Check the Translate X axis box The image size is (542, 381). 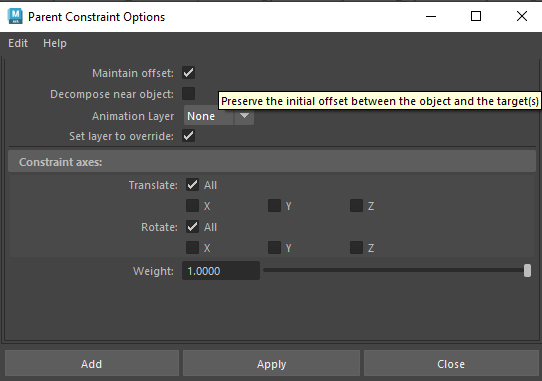point(192,205)
